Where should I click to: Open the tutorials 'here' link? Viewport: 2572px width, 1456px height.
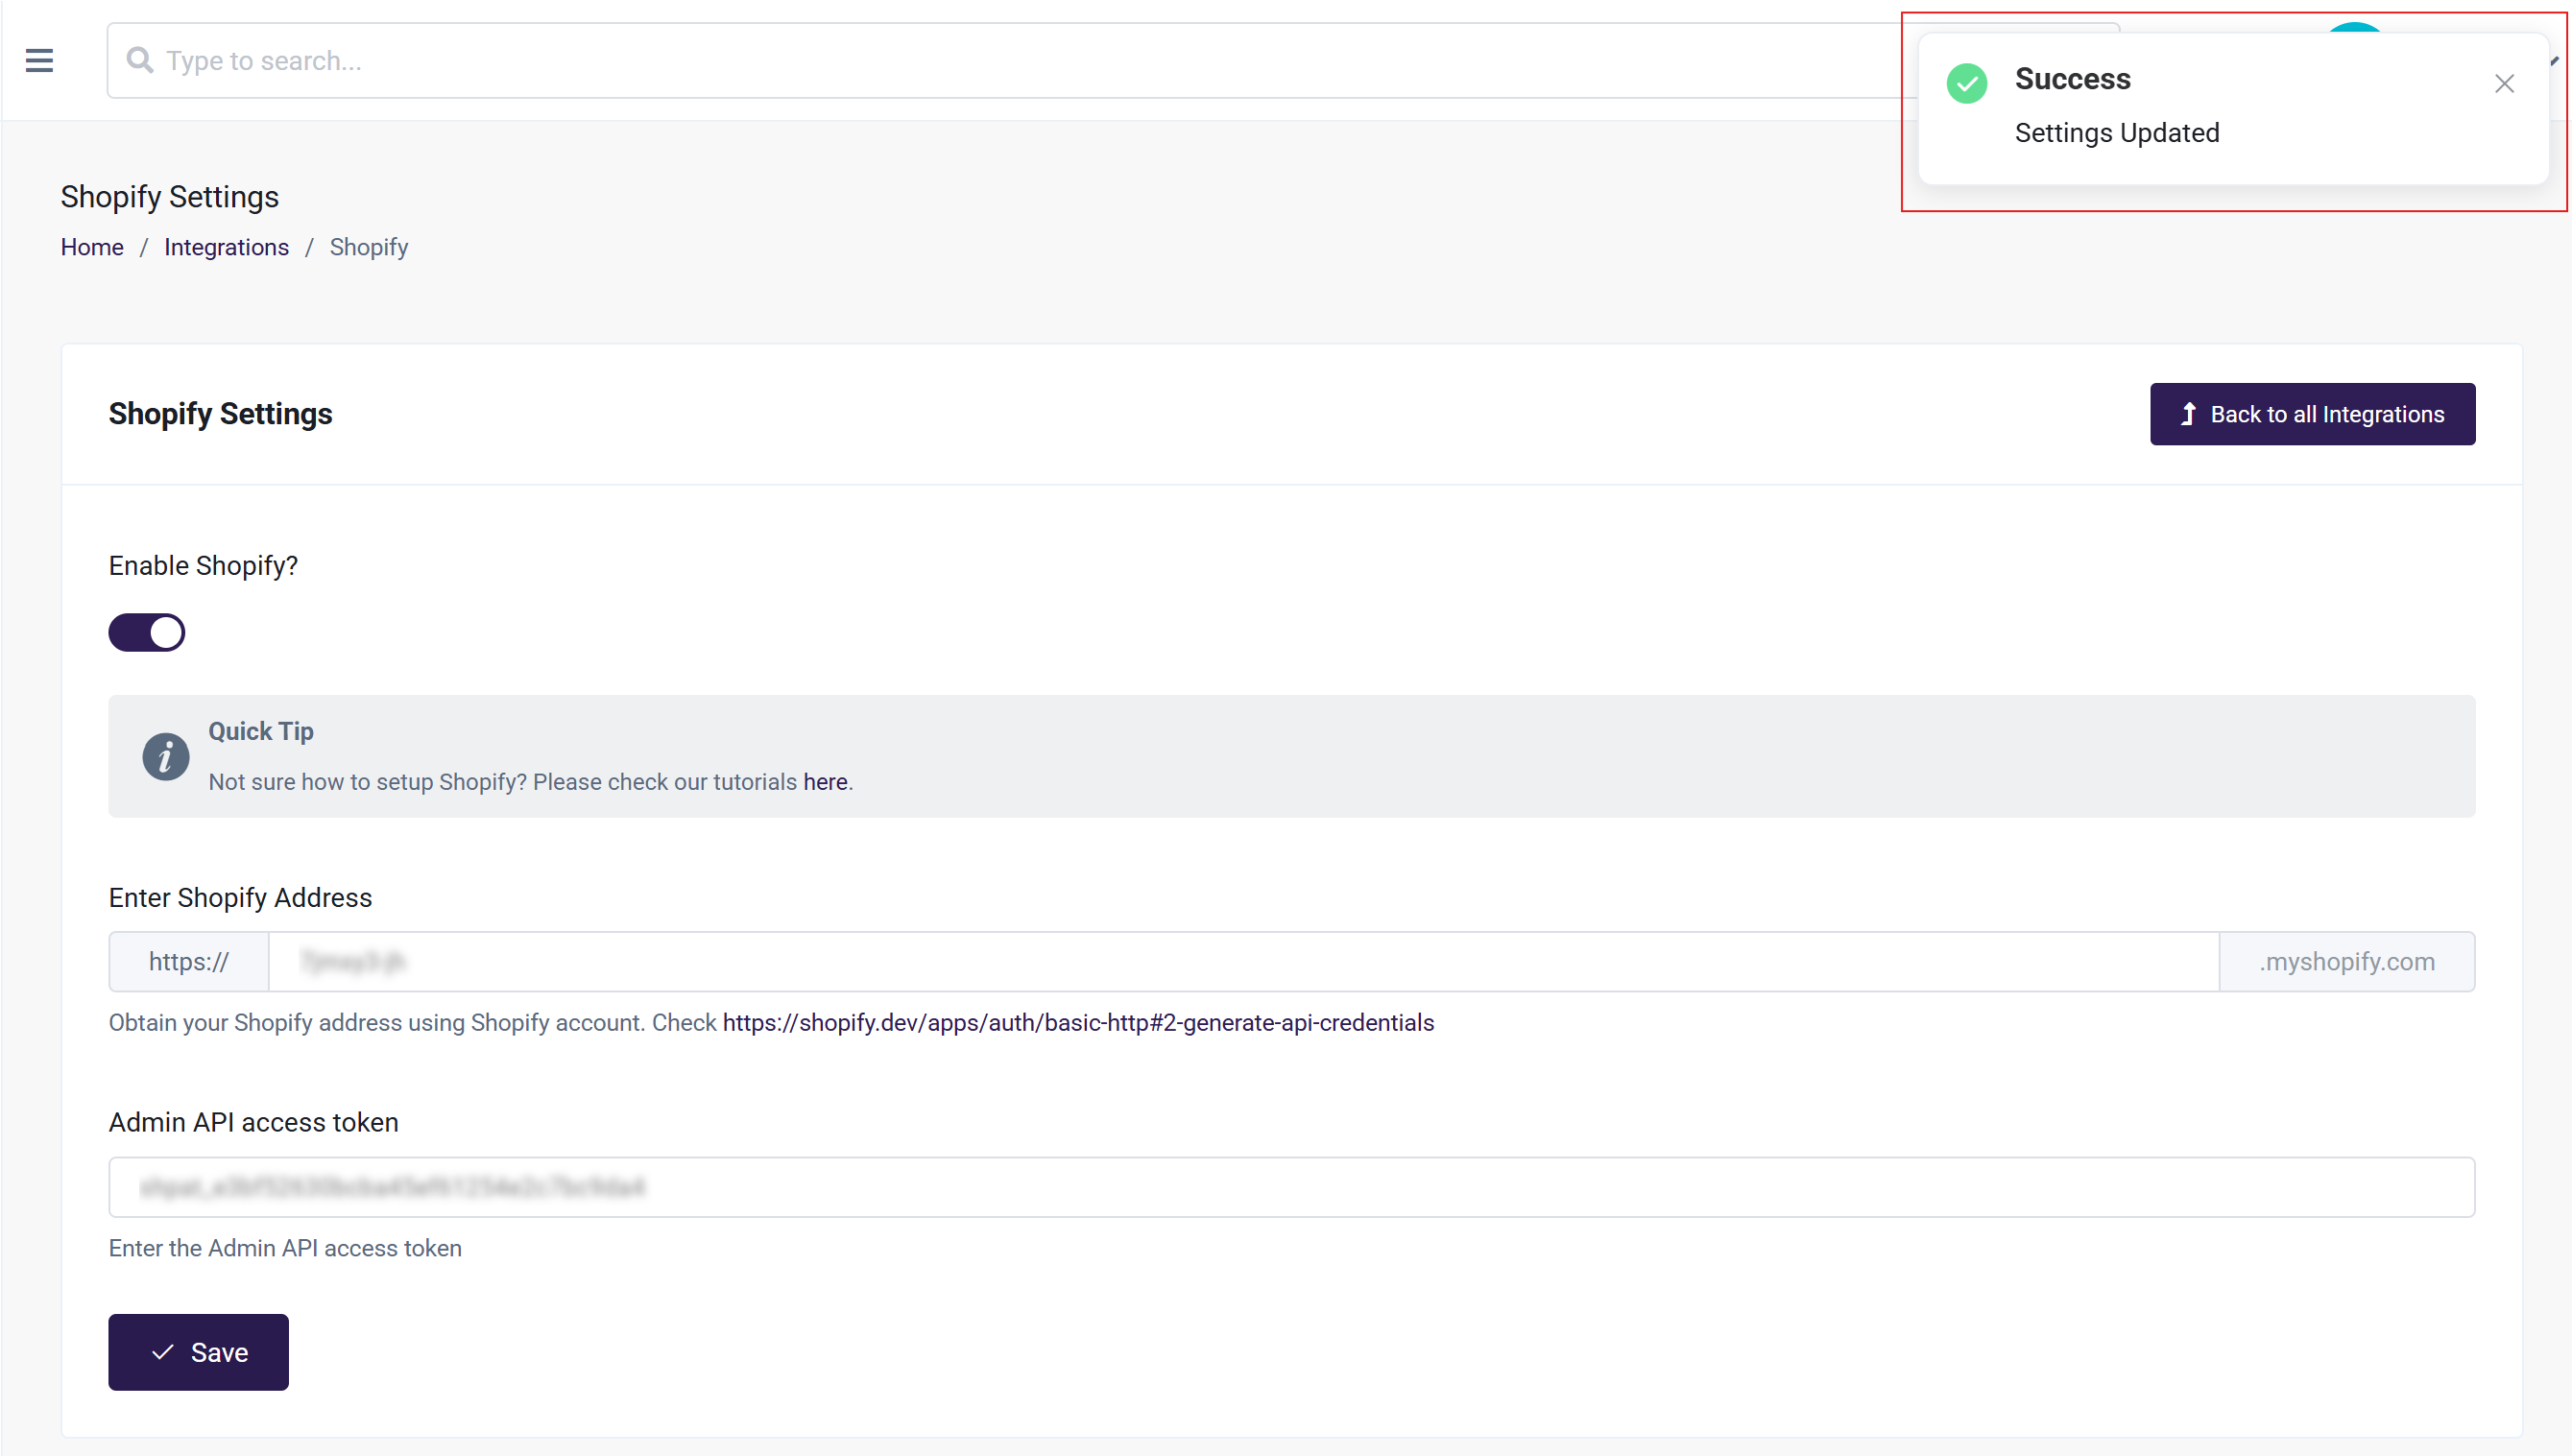pyautogui.click(x=824, y=782)
